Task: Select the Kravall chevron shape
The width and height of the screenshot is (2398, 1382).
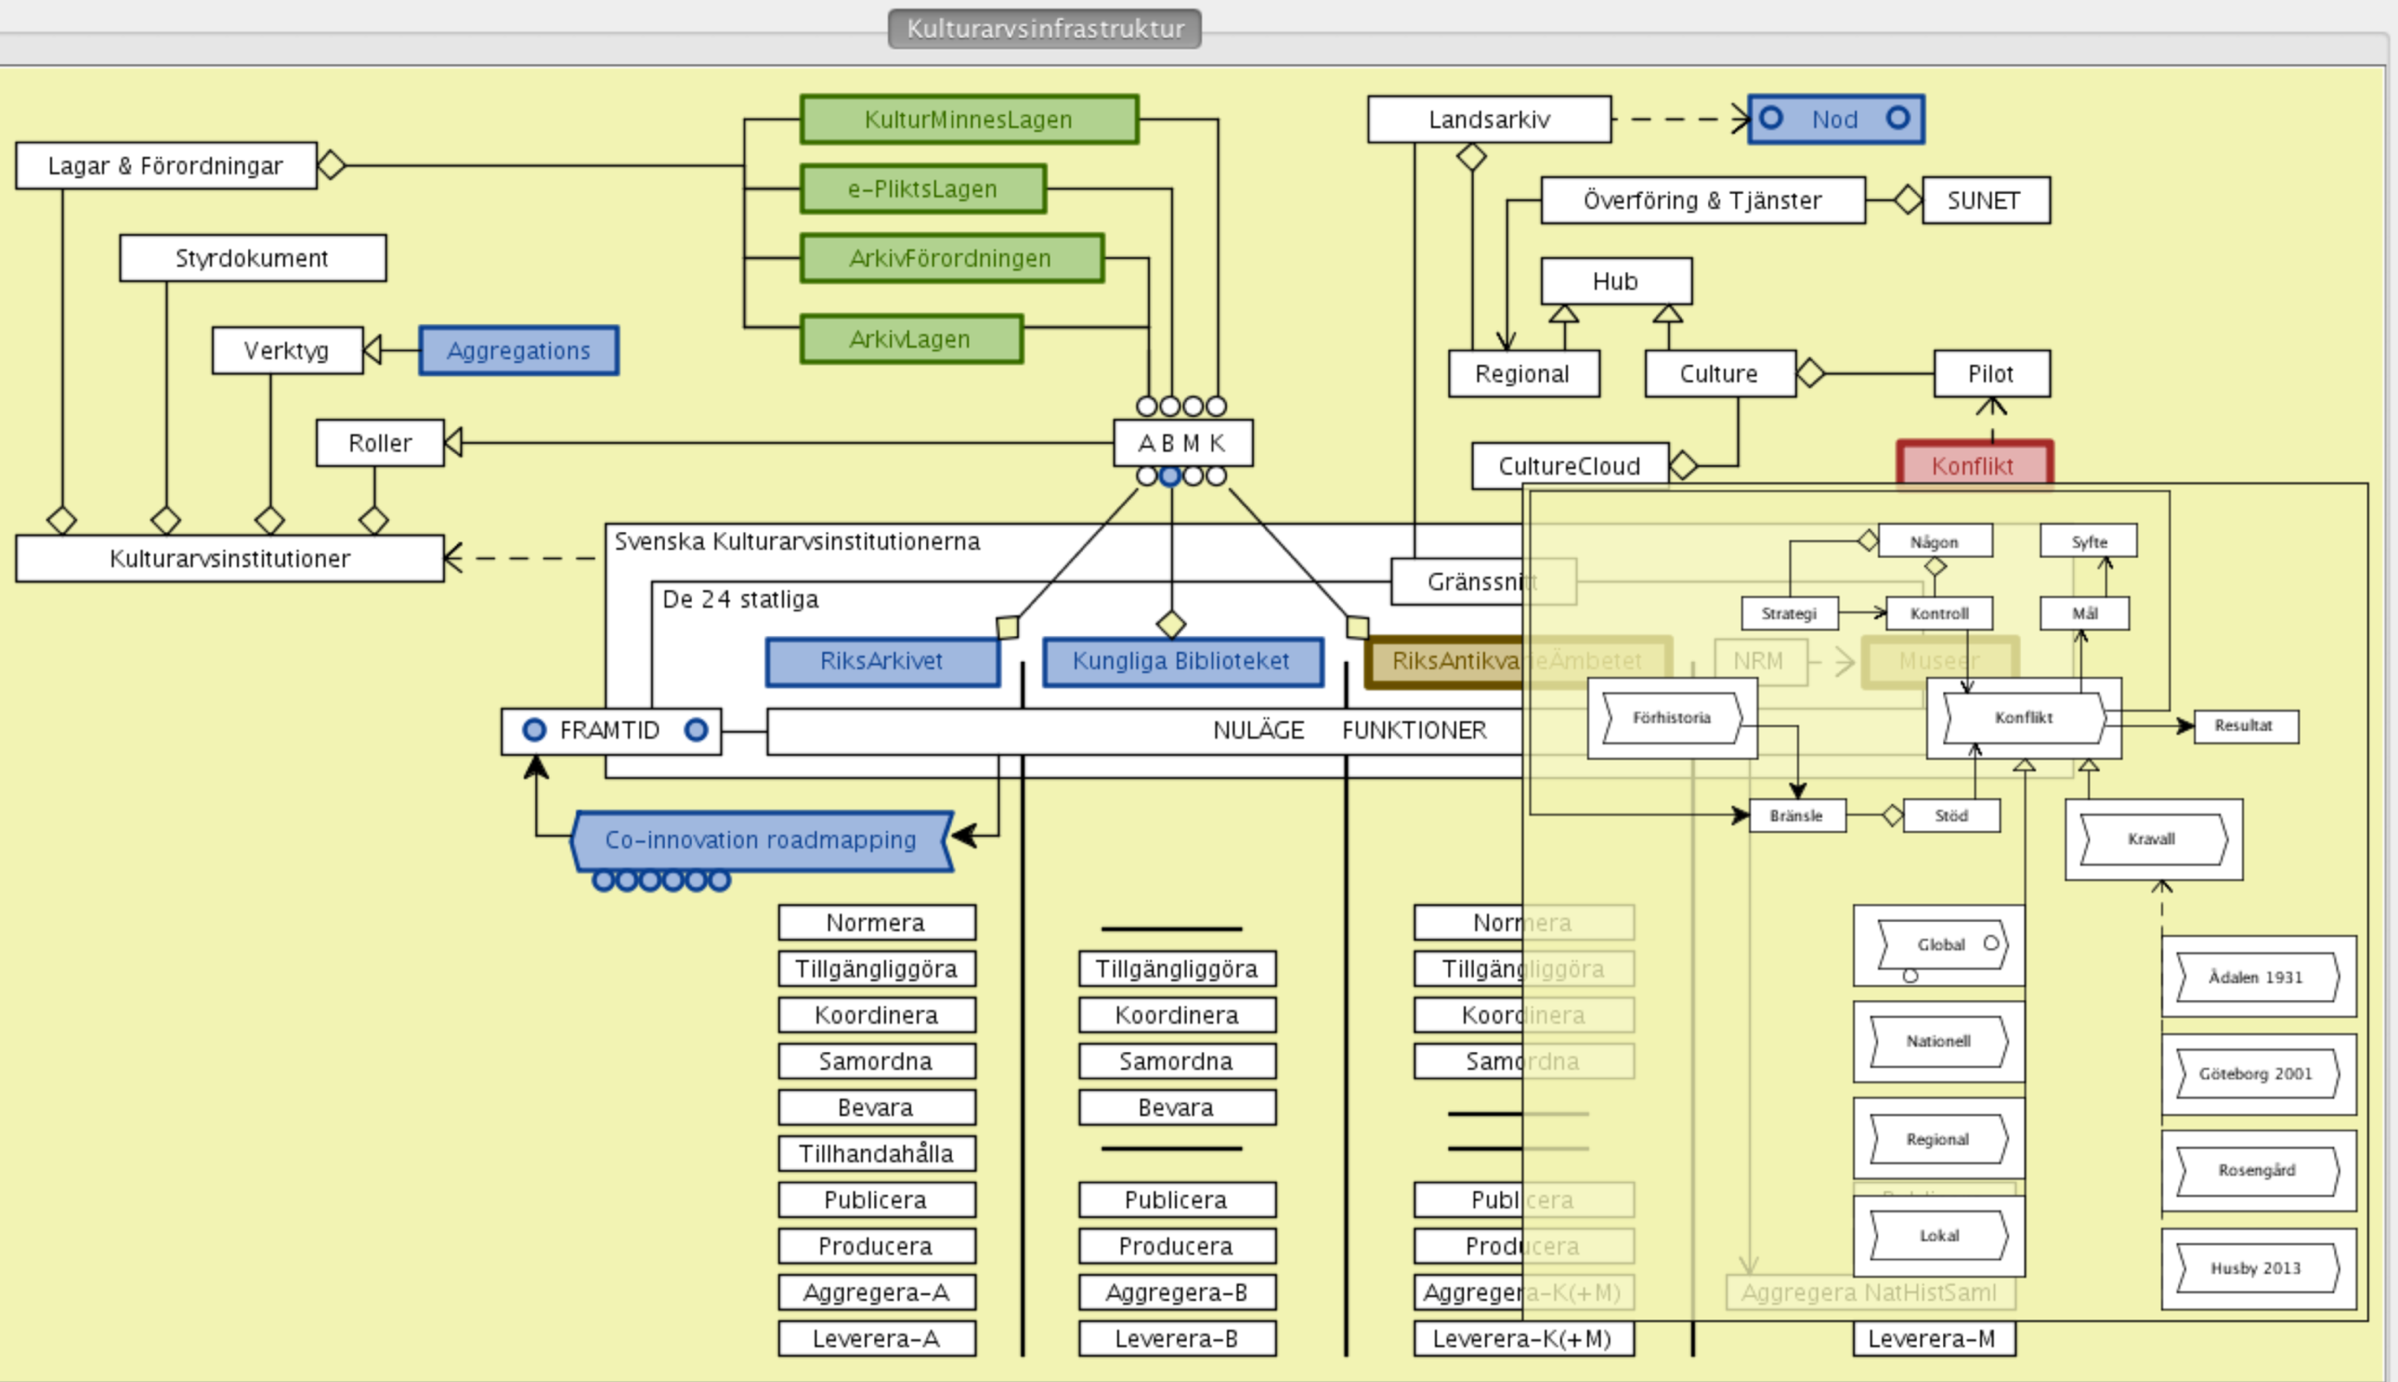Action: pos(2152,839)
